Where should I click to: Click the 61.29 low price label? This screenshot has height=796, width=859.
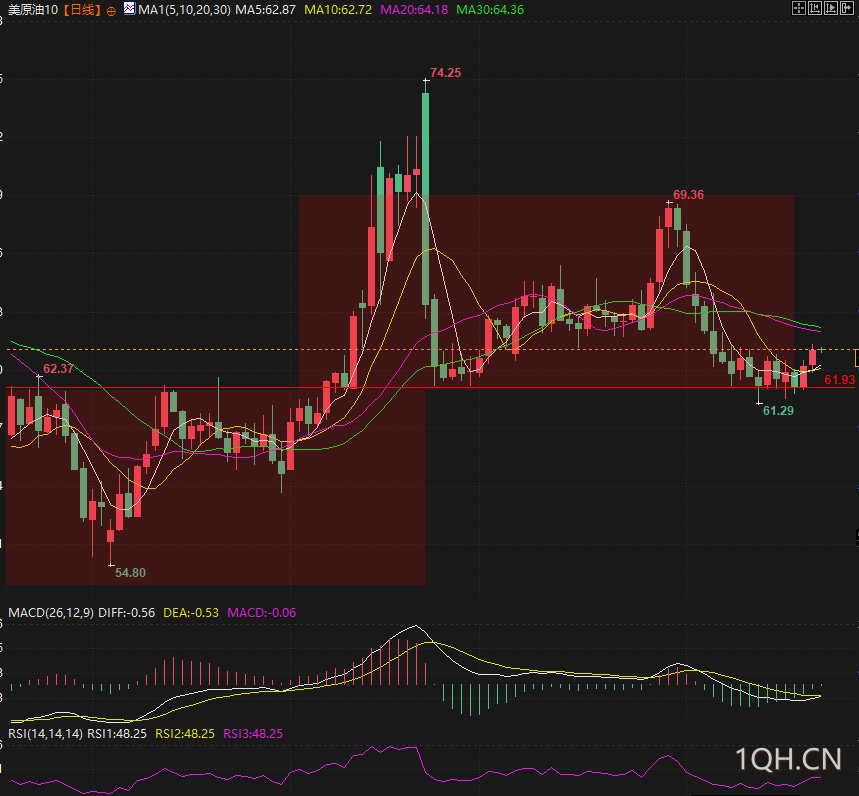pyautogui.click(x=777, y=410)
